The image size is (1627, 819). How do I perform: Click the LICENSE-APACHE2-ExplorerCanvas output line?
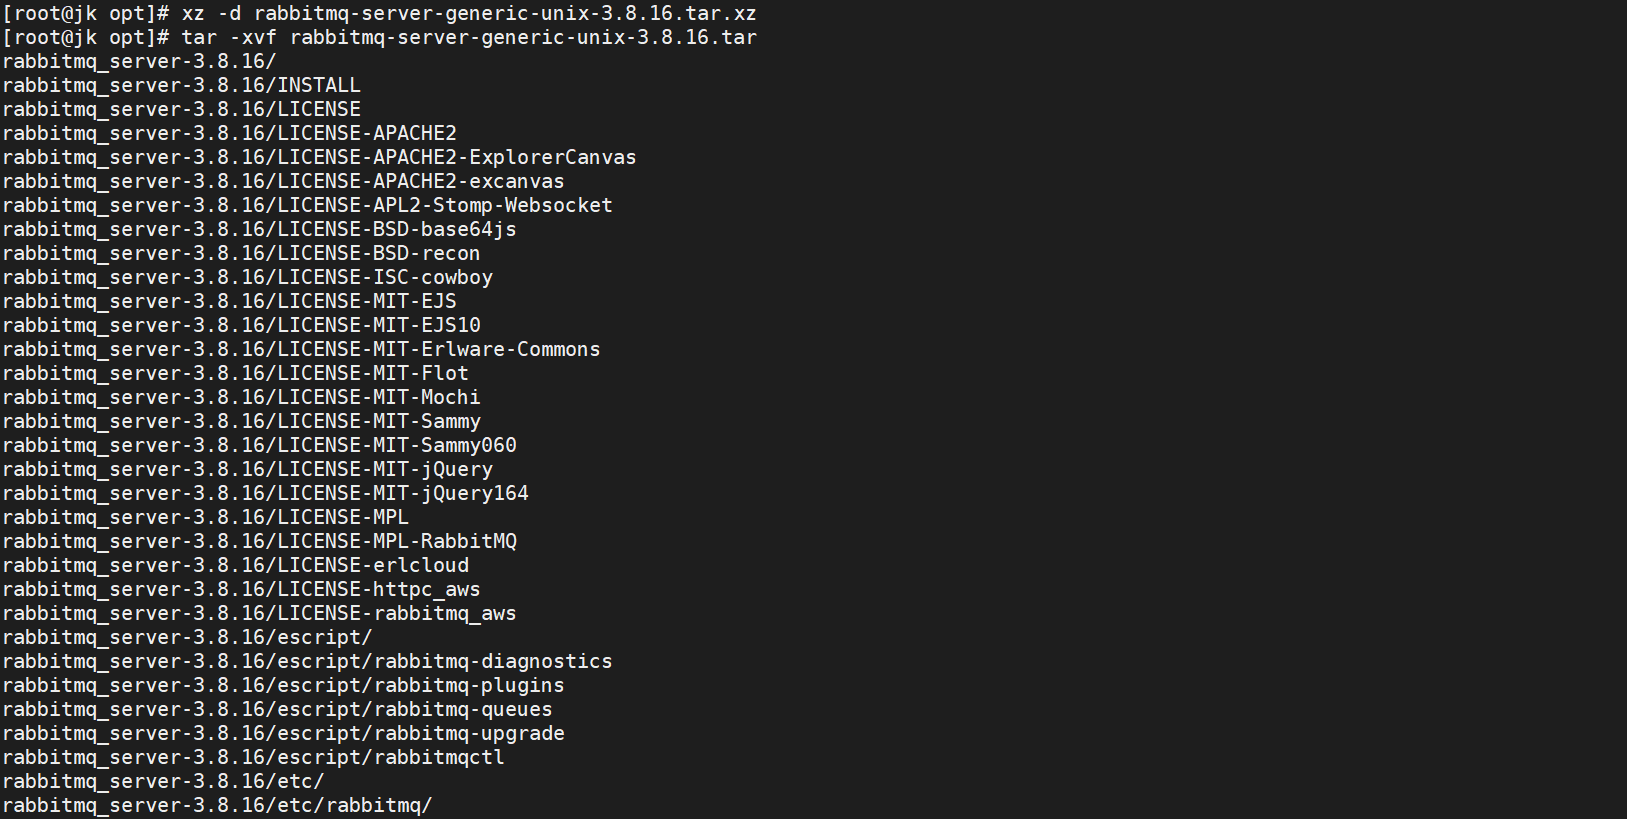tap(319, 158)
